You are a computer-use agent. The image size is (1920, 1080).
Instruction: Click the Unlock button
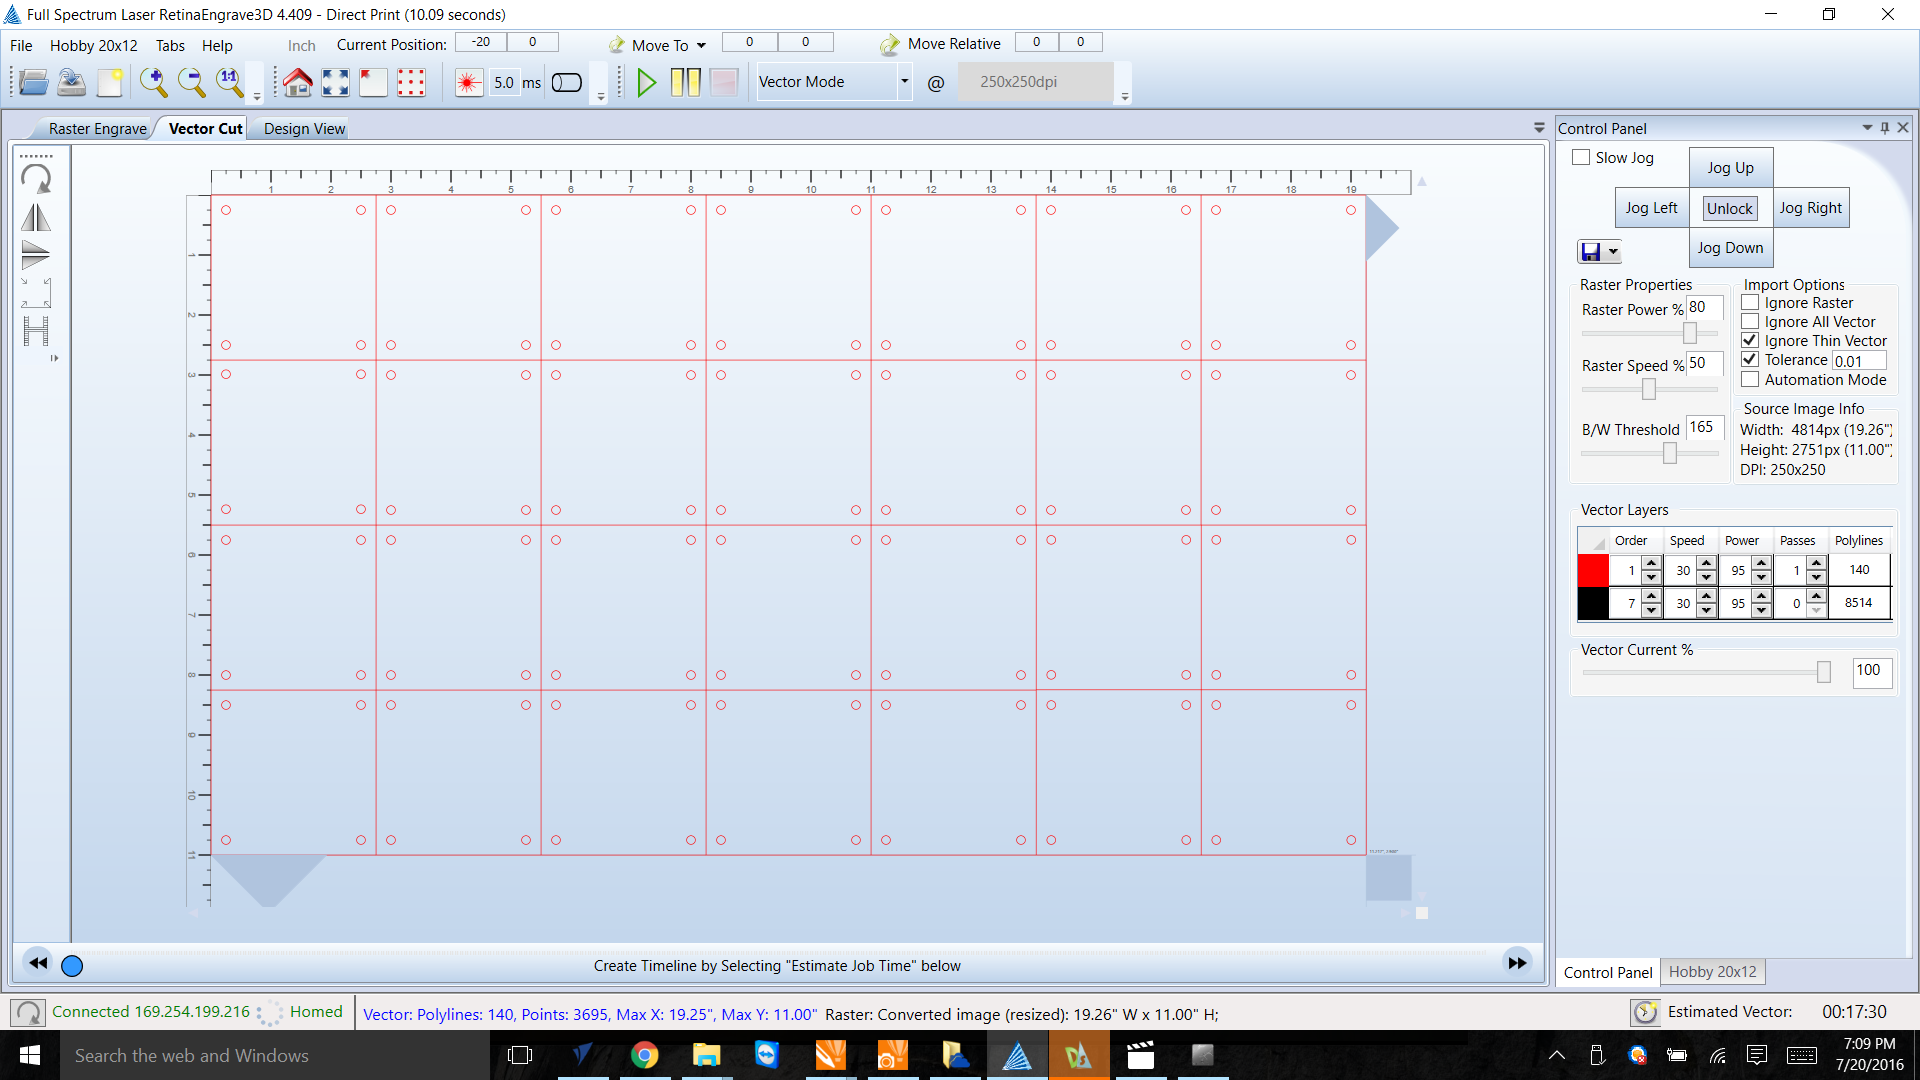point(1730,208)
